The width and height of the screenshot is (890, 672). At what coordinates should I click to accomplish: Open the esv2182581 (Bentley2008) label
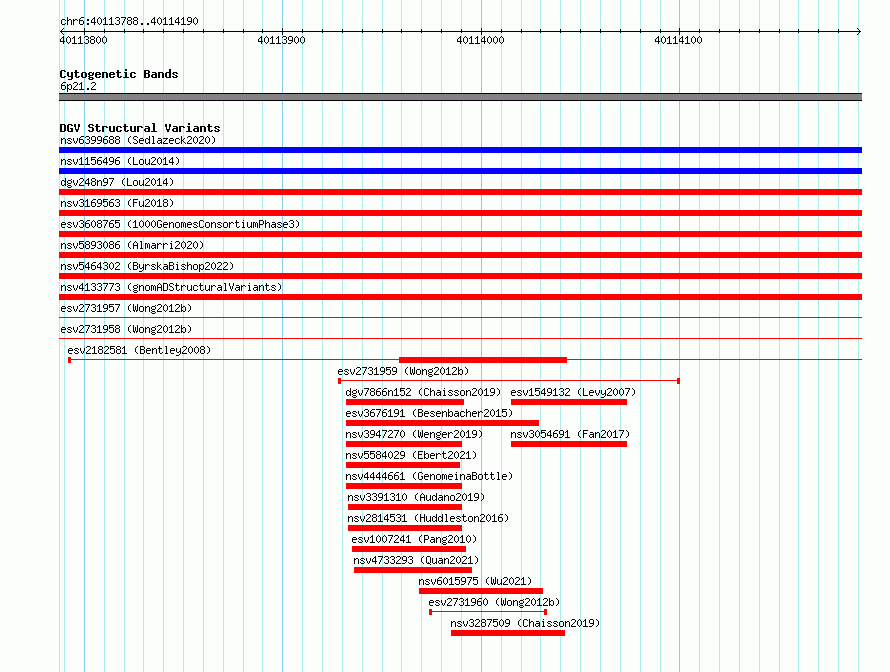139,350
